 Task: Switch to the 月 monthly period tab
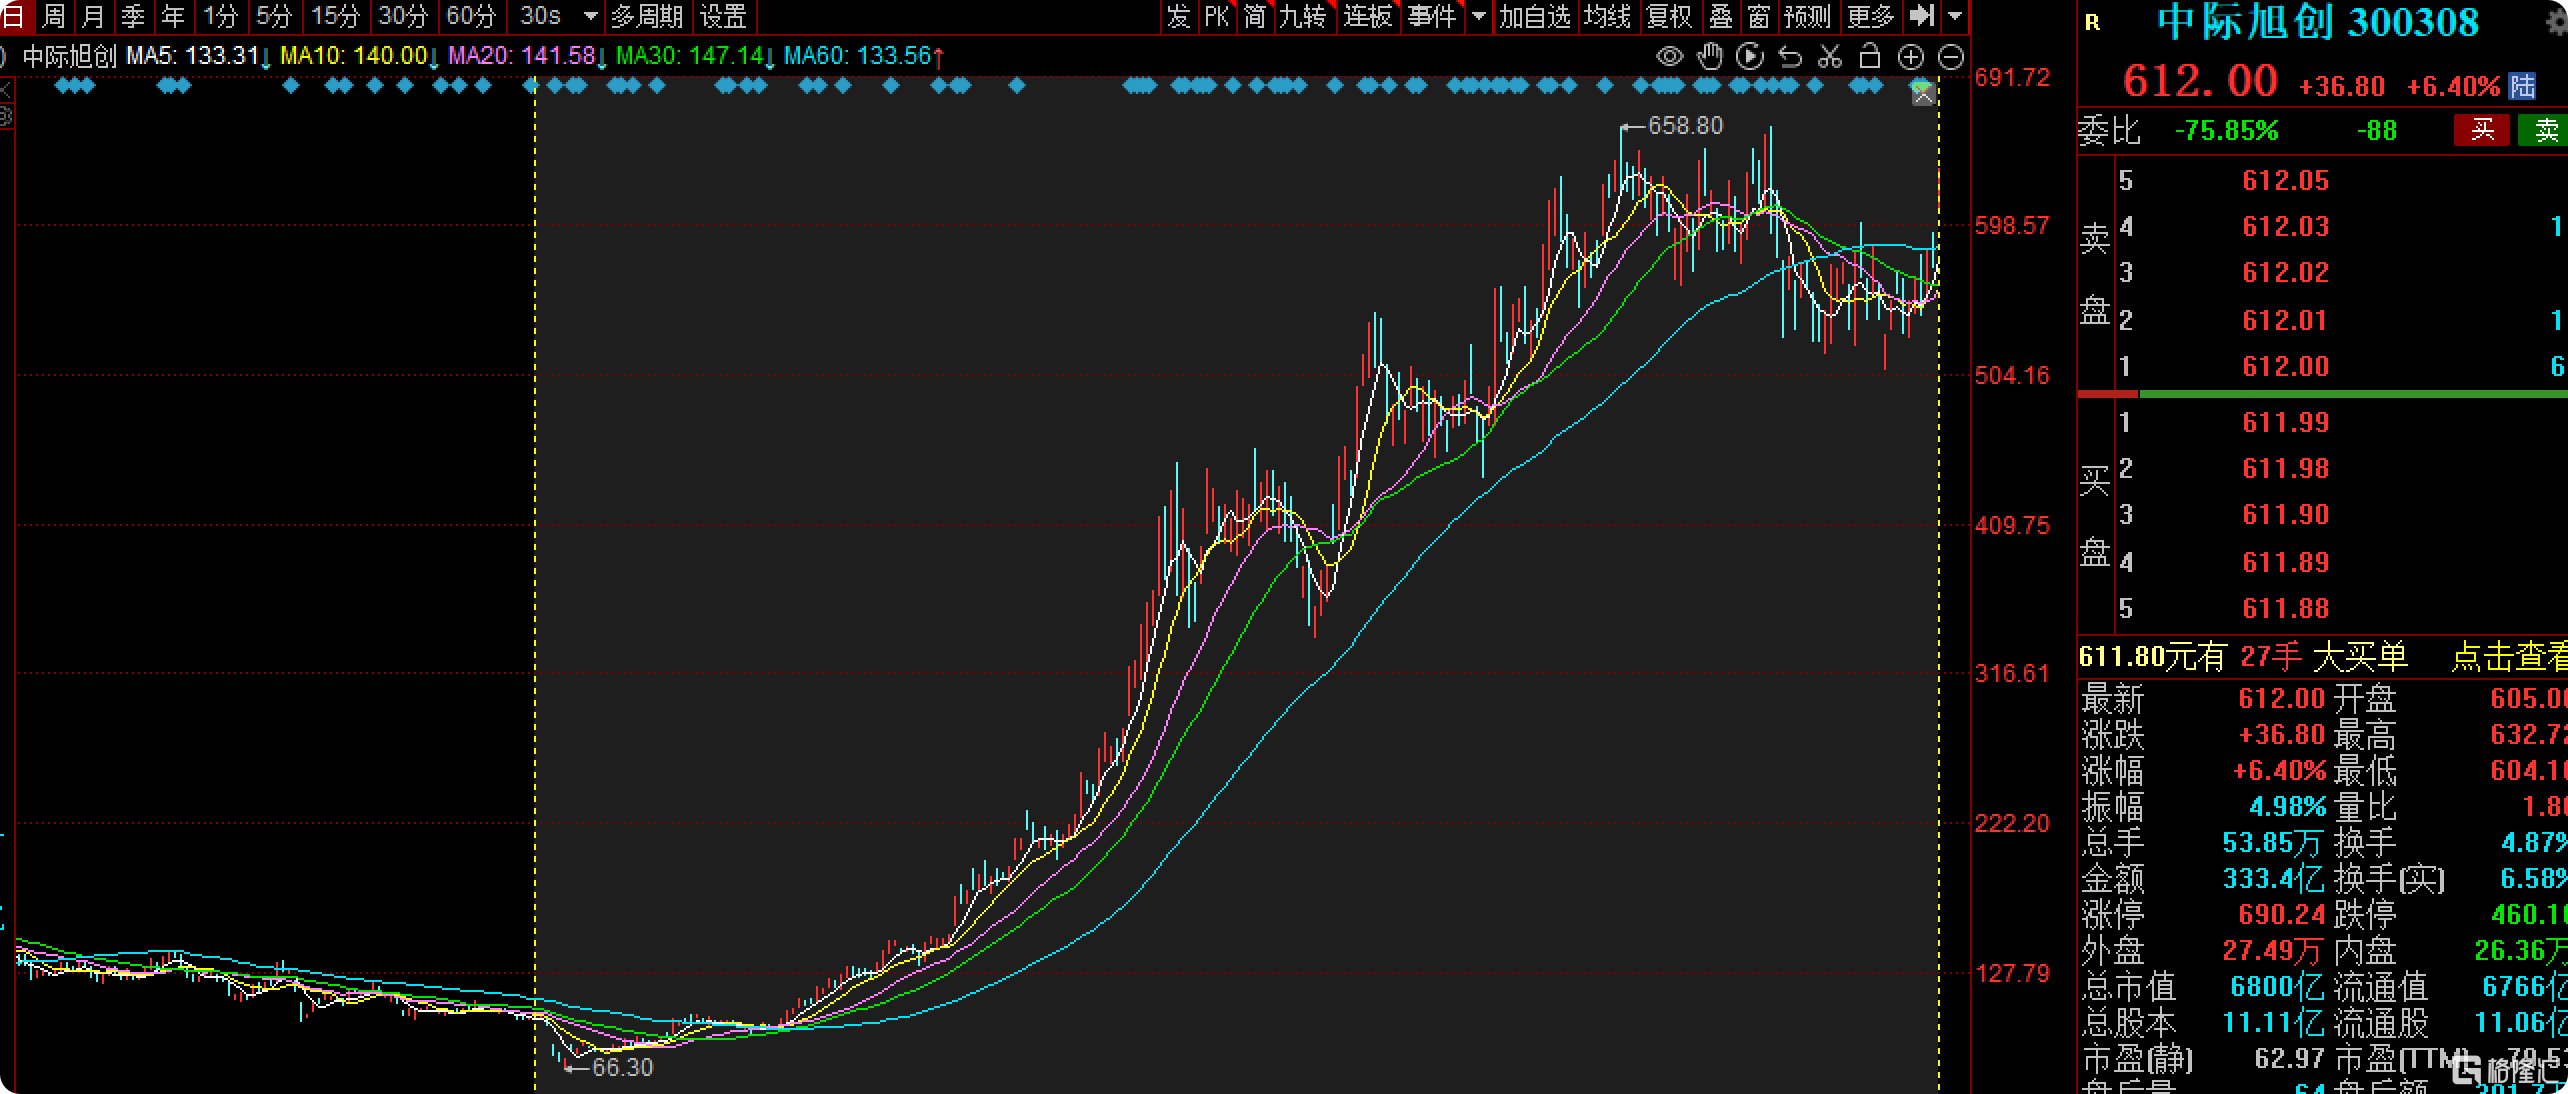[93, 16]
